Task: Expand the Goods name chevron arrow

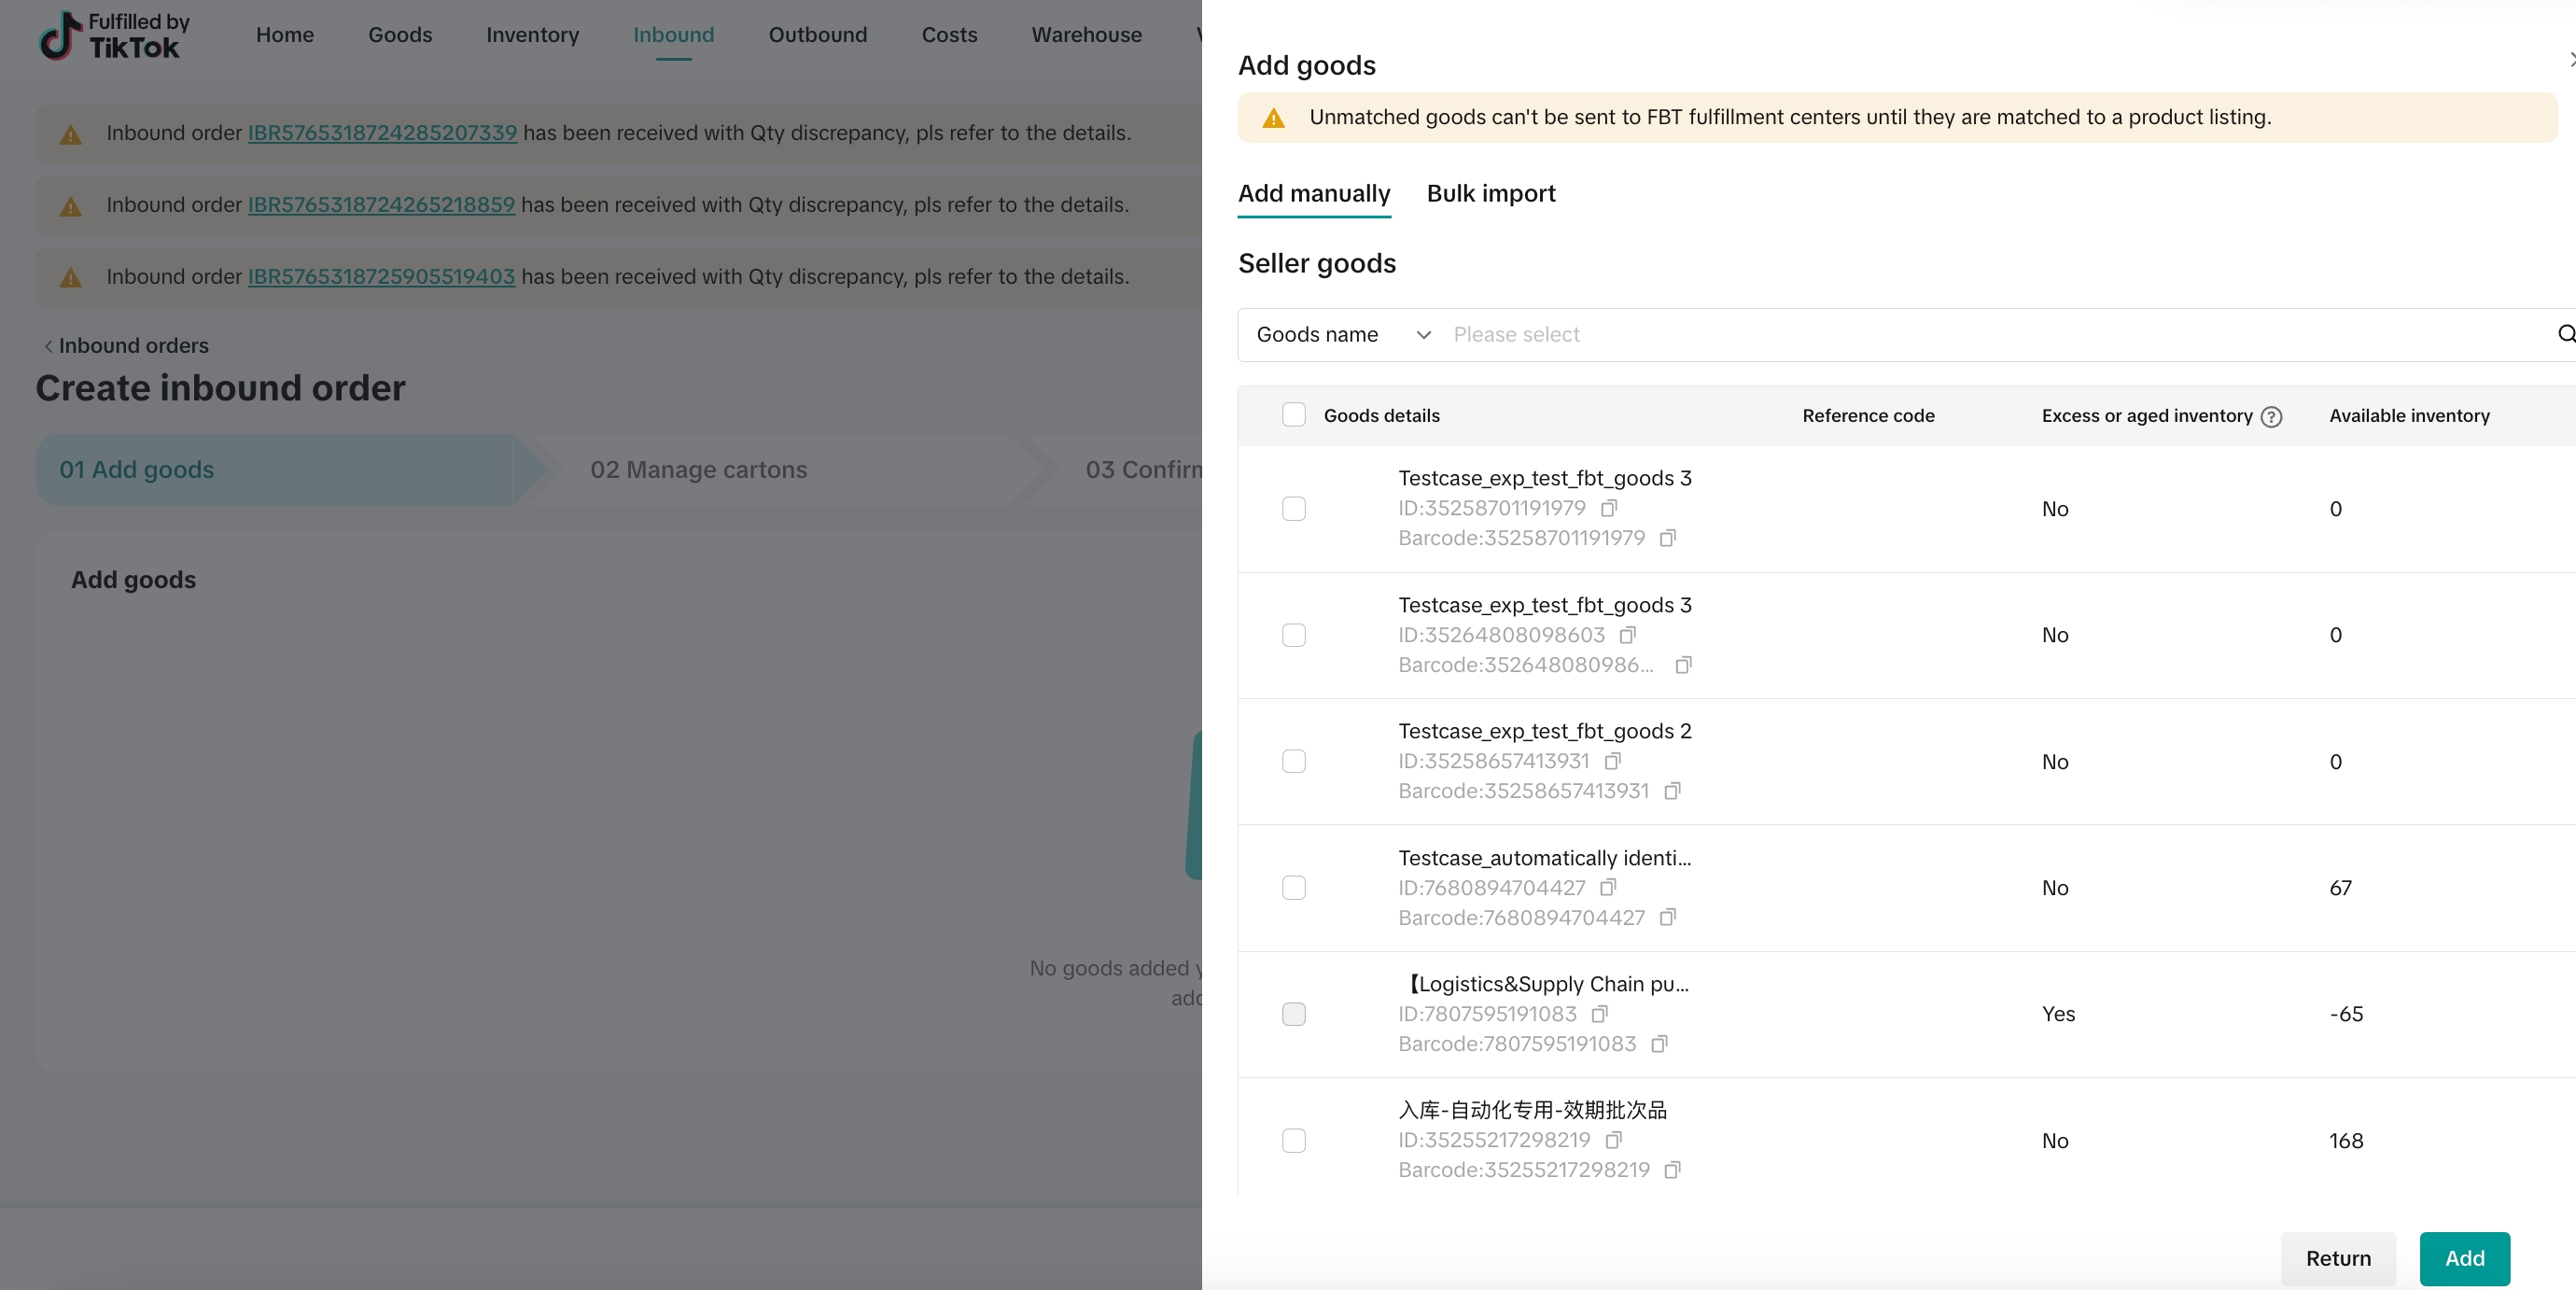Action: tap(1423, 334)
